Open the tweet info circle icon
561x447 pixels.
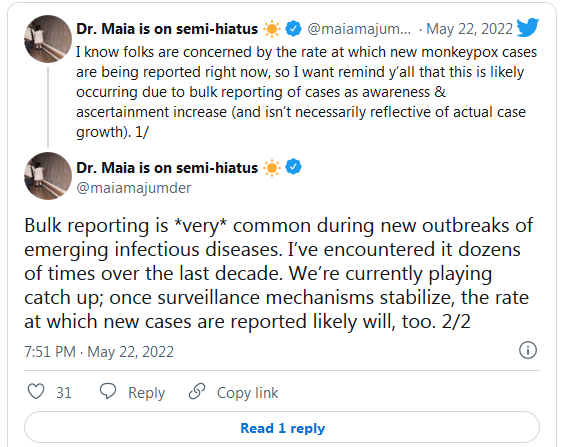528,350
